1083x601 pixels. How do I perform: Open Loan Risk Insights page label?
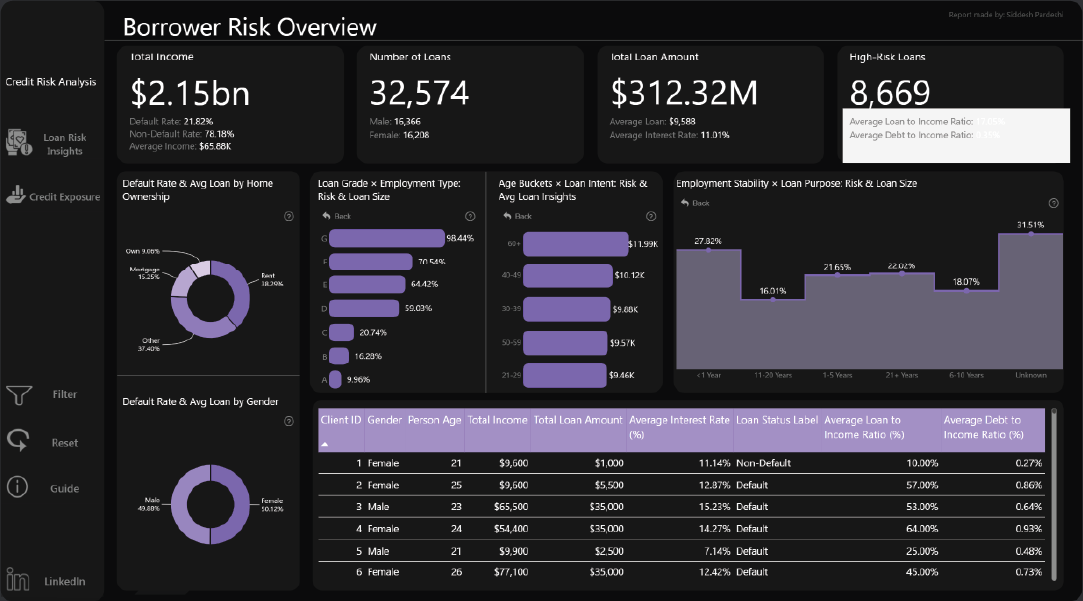tap(65, 144)
